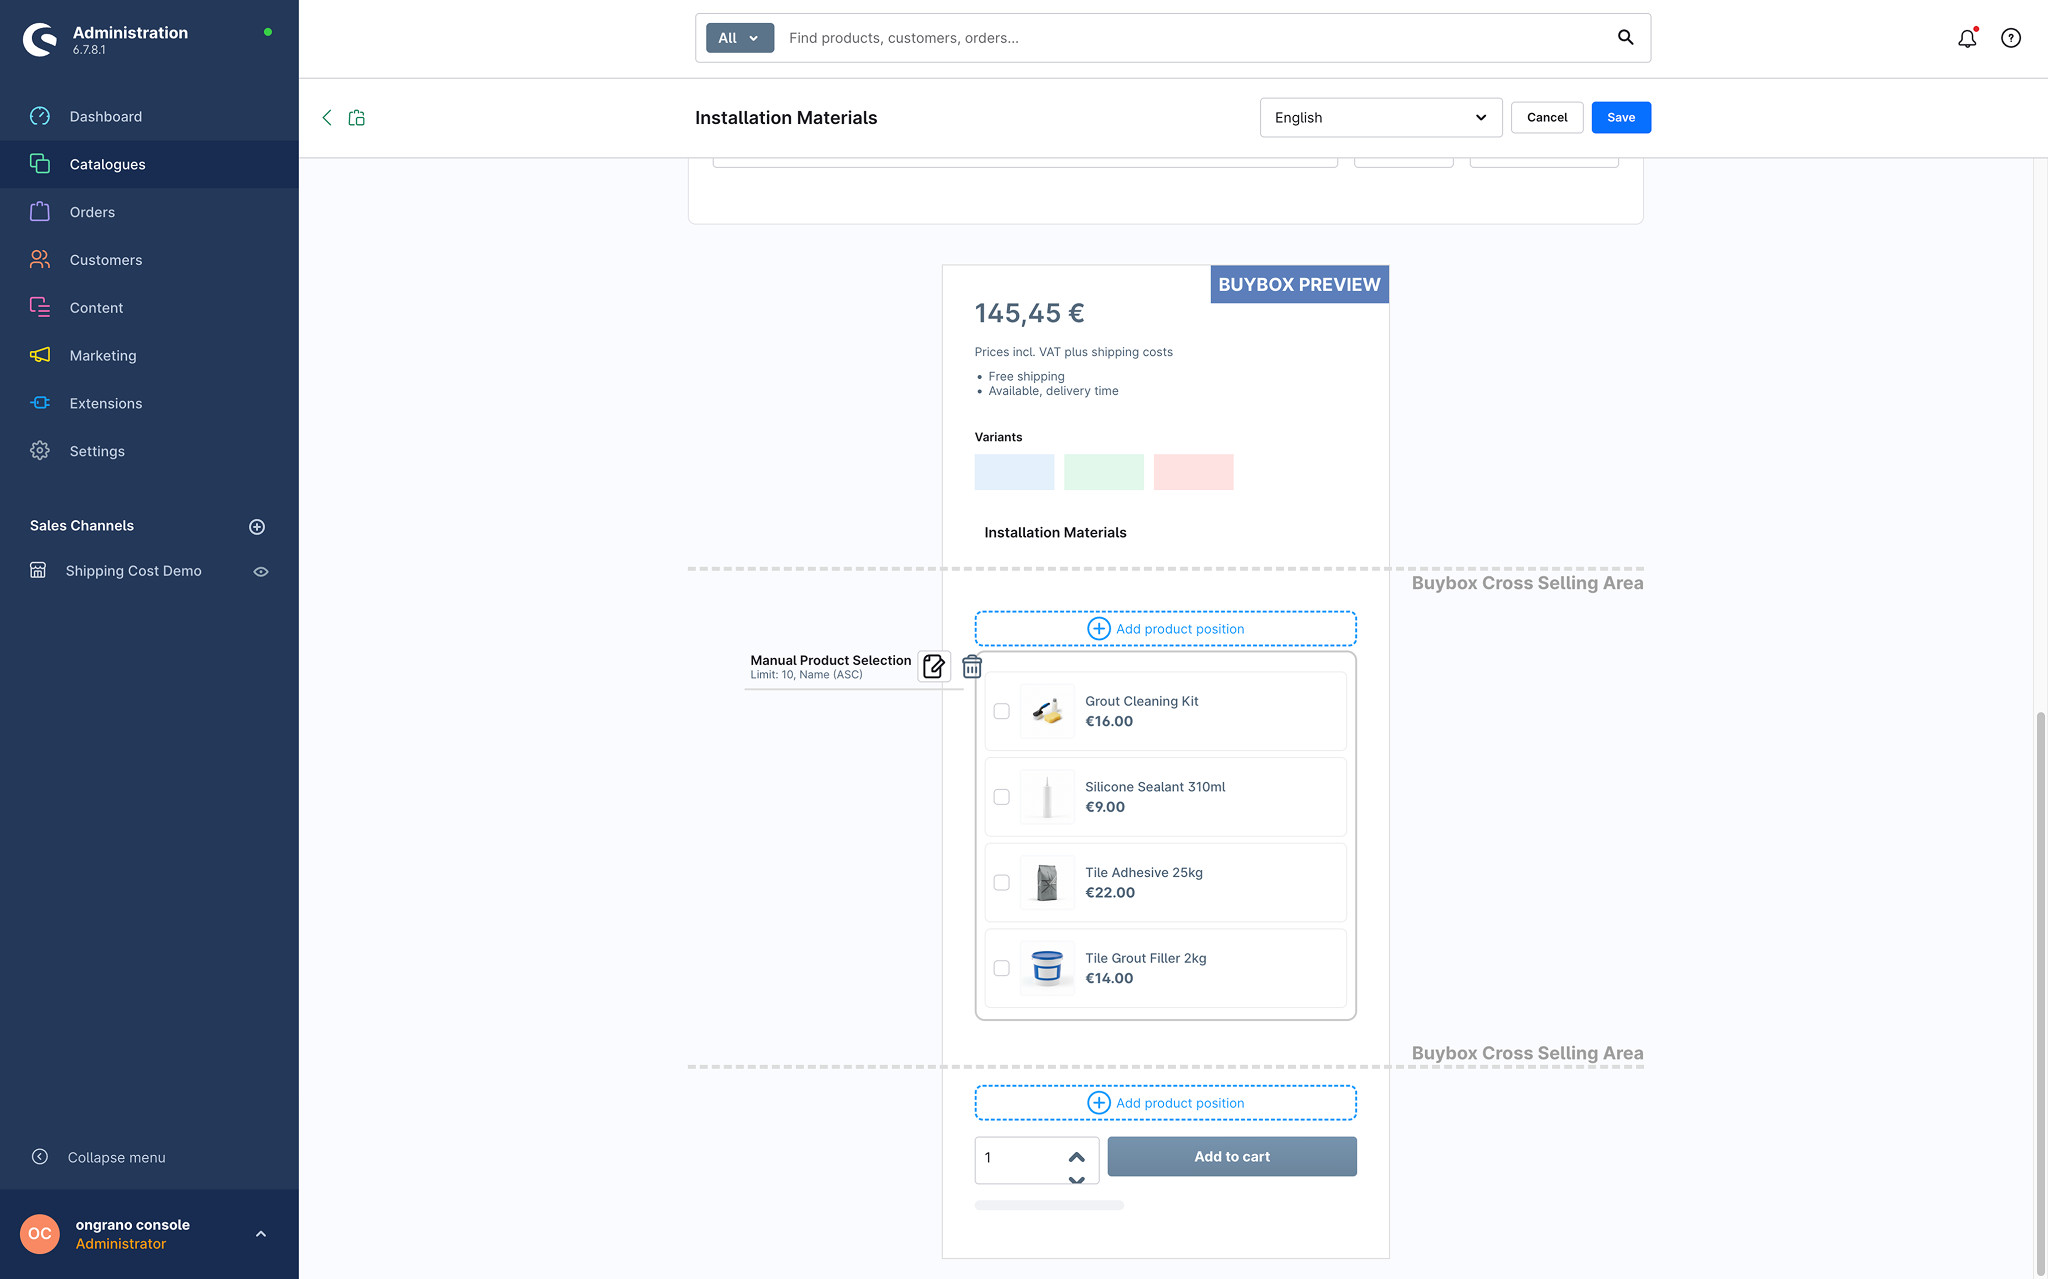2048x1279 pixels.
Task: Select the pink variant swatch
Action: 1193,472
